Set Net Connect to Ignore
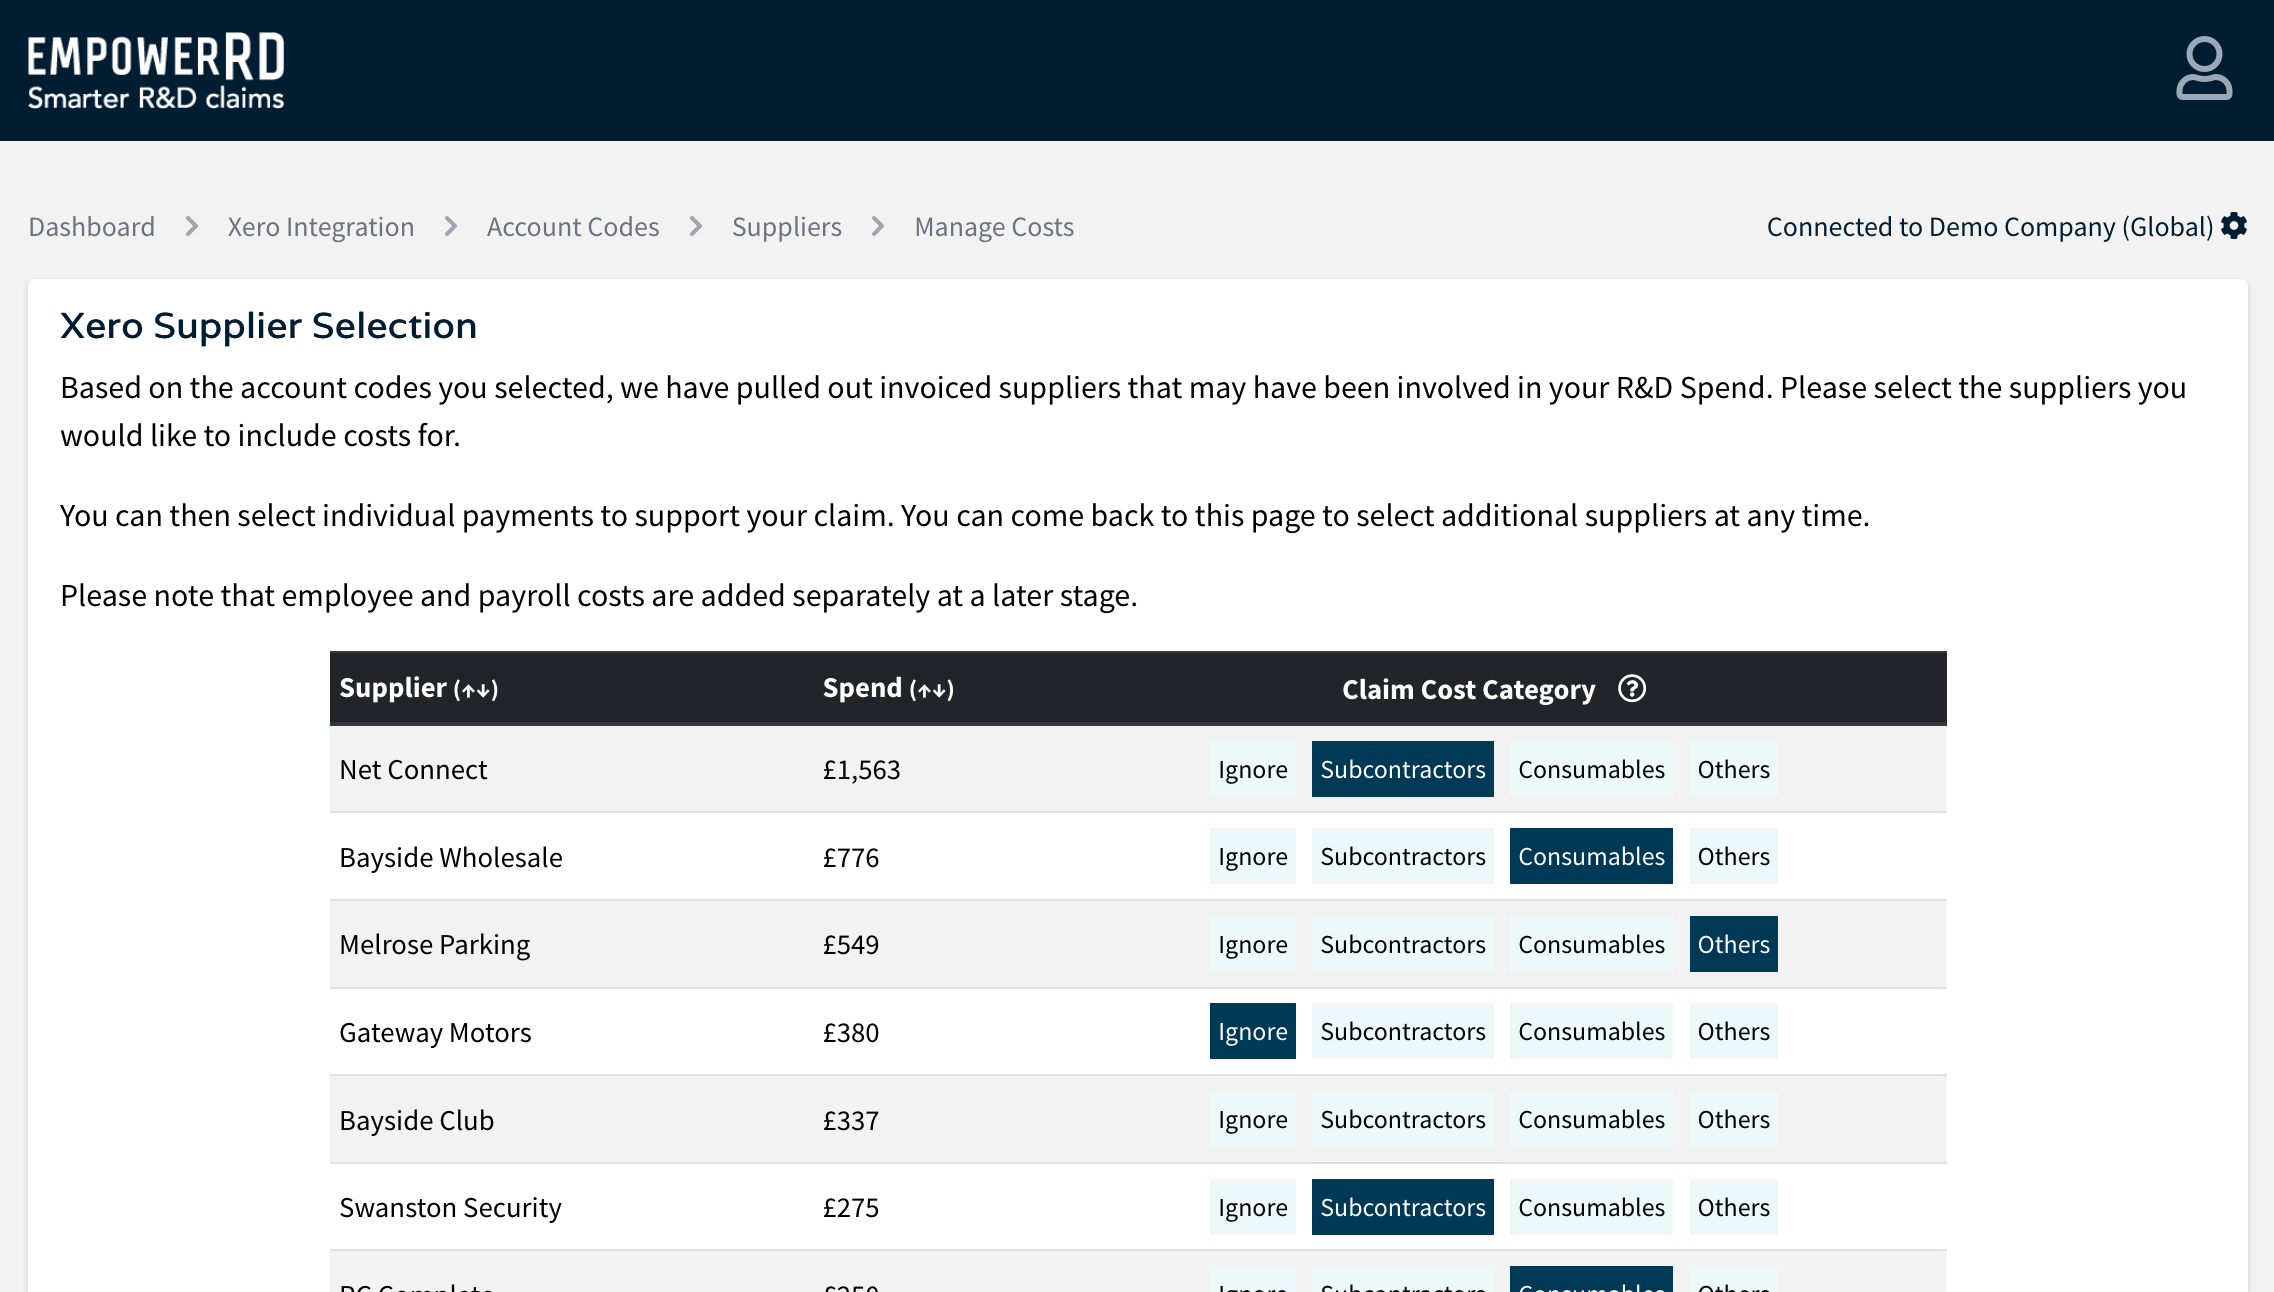The height and width of the screenshot is (1292, 2274). click(1252, 769)
